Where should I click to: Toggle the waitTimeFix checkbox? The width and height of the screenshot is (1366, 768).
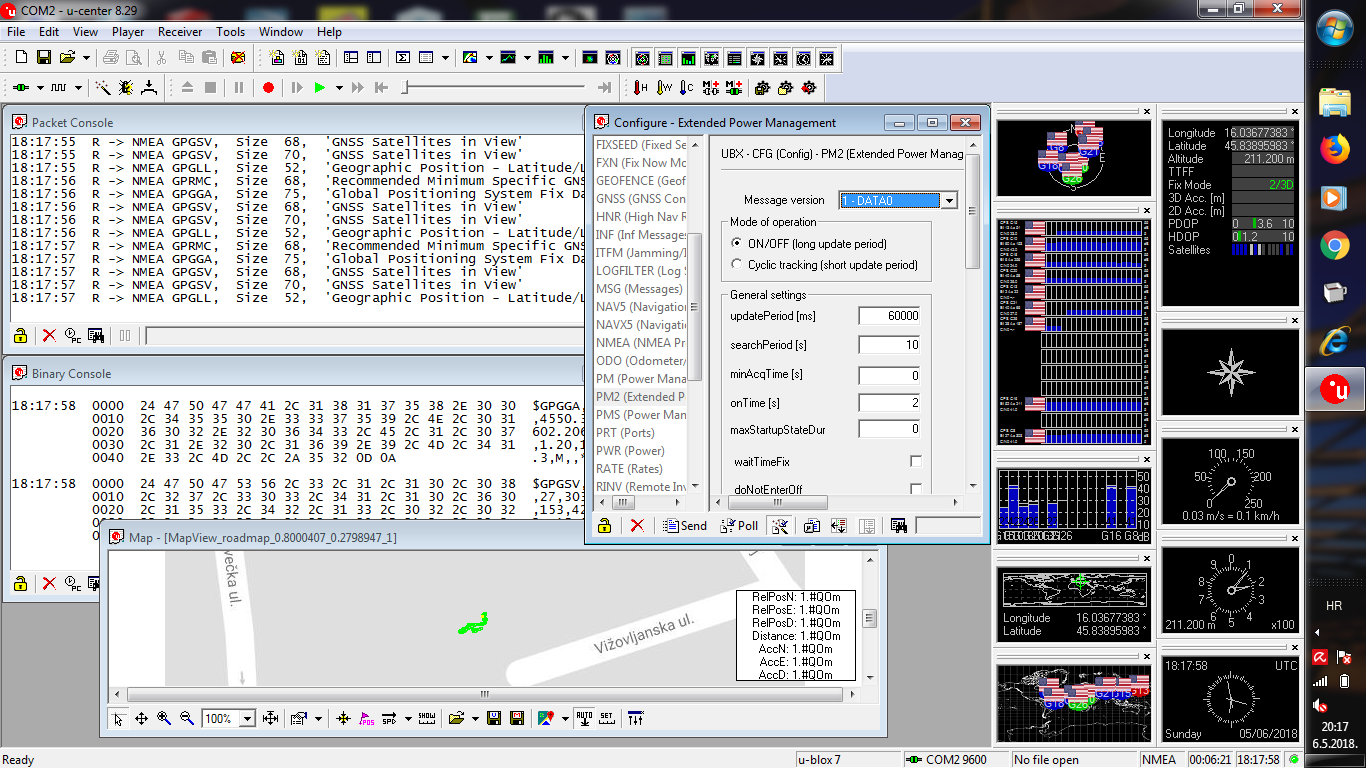[915, 461]
